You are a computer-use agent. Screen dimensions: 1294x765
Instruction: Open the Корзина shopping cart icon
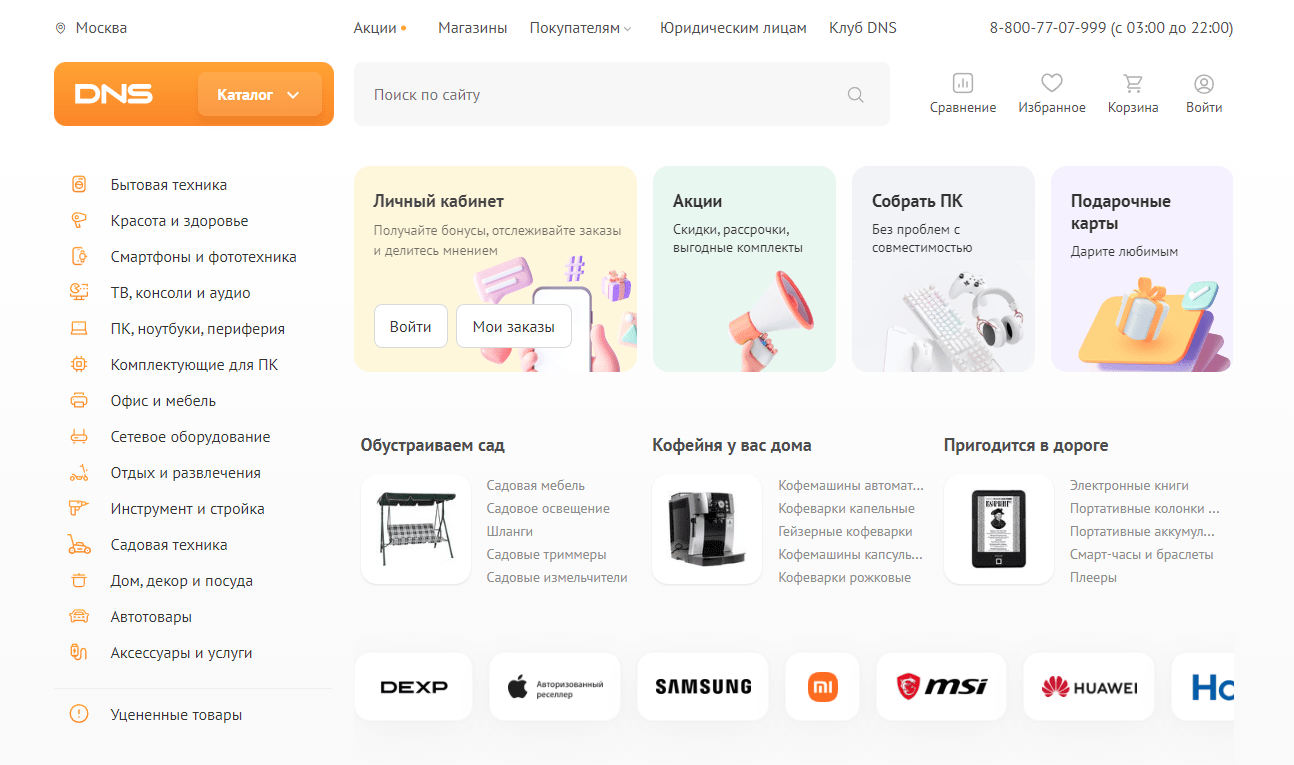1133,83
